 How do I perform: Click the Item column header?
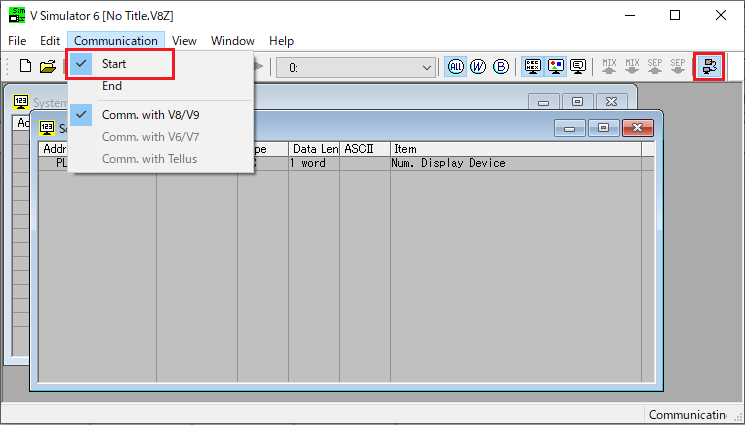point(514,149)
